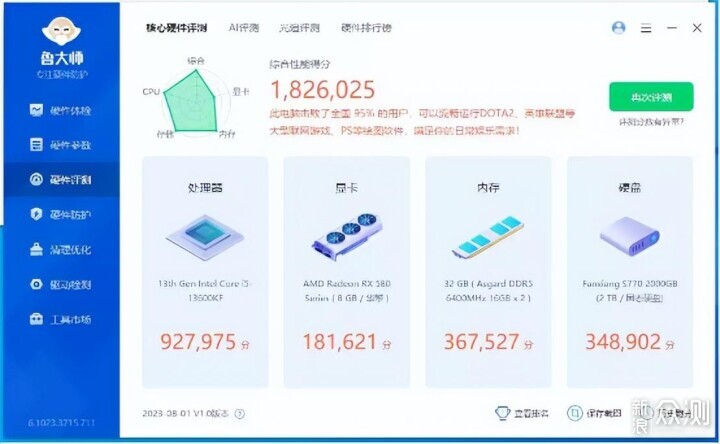Click the memory stick illustration
The height and width of the screenshot is (444, 720).
(488, 236)
